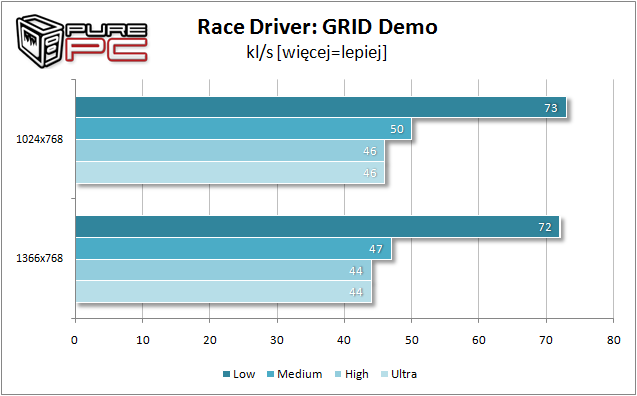
Task: Click the 40 value on the x-axis
Action: (x=344, y=340)
